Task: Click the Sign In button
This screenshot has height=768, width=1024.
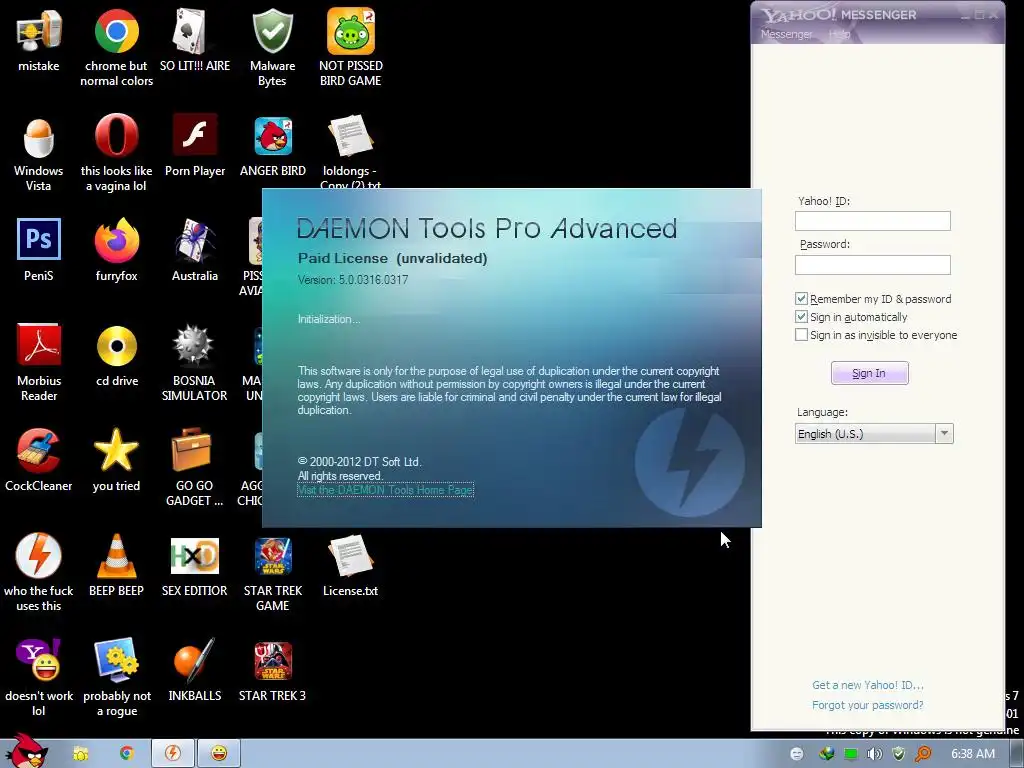Action: (869, 373)
